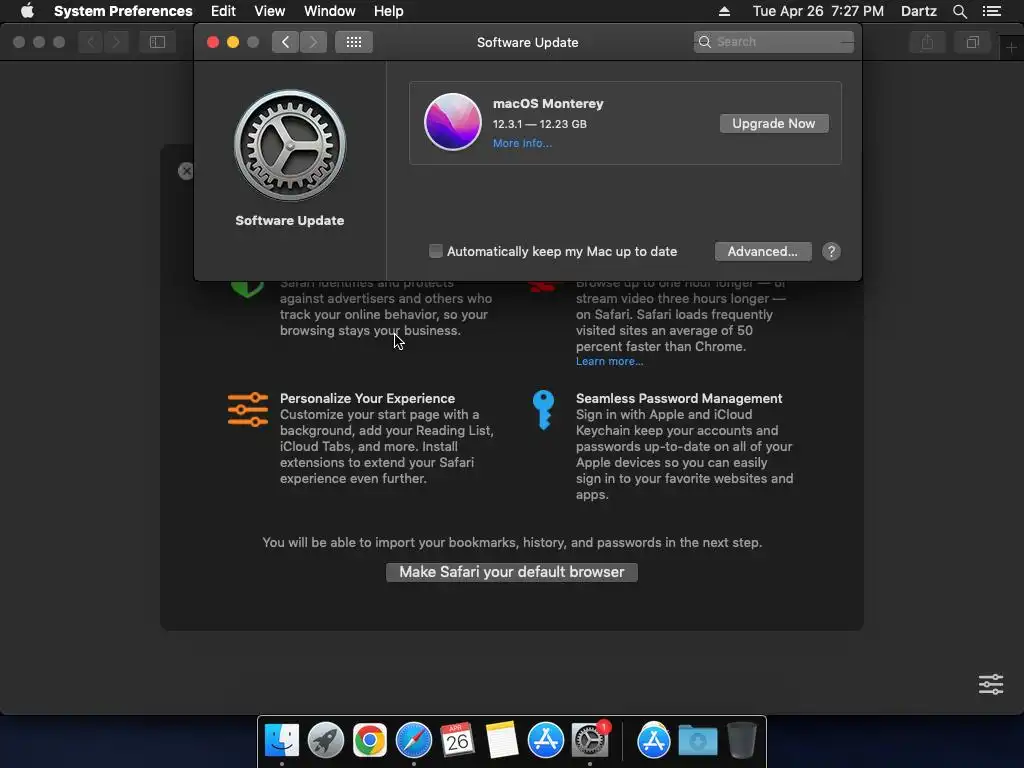Open Safari start page settings sliders icon

[x=991, y=684]
